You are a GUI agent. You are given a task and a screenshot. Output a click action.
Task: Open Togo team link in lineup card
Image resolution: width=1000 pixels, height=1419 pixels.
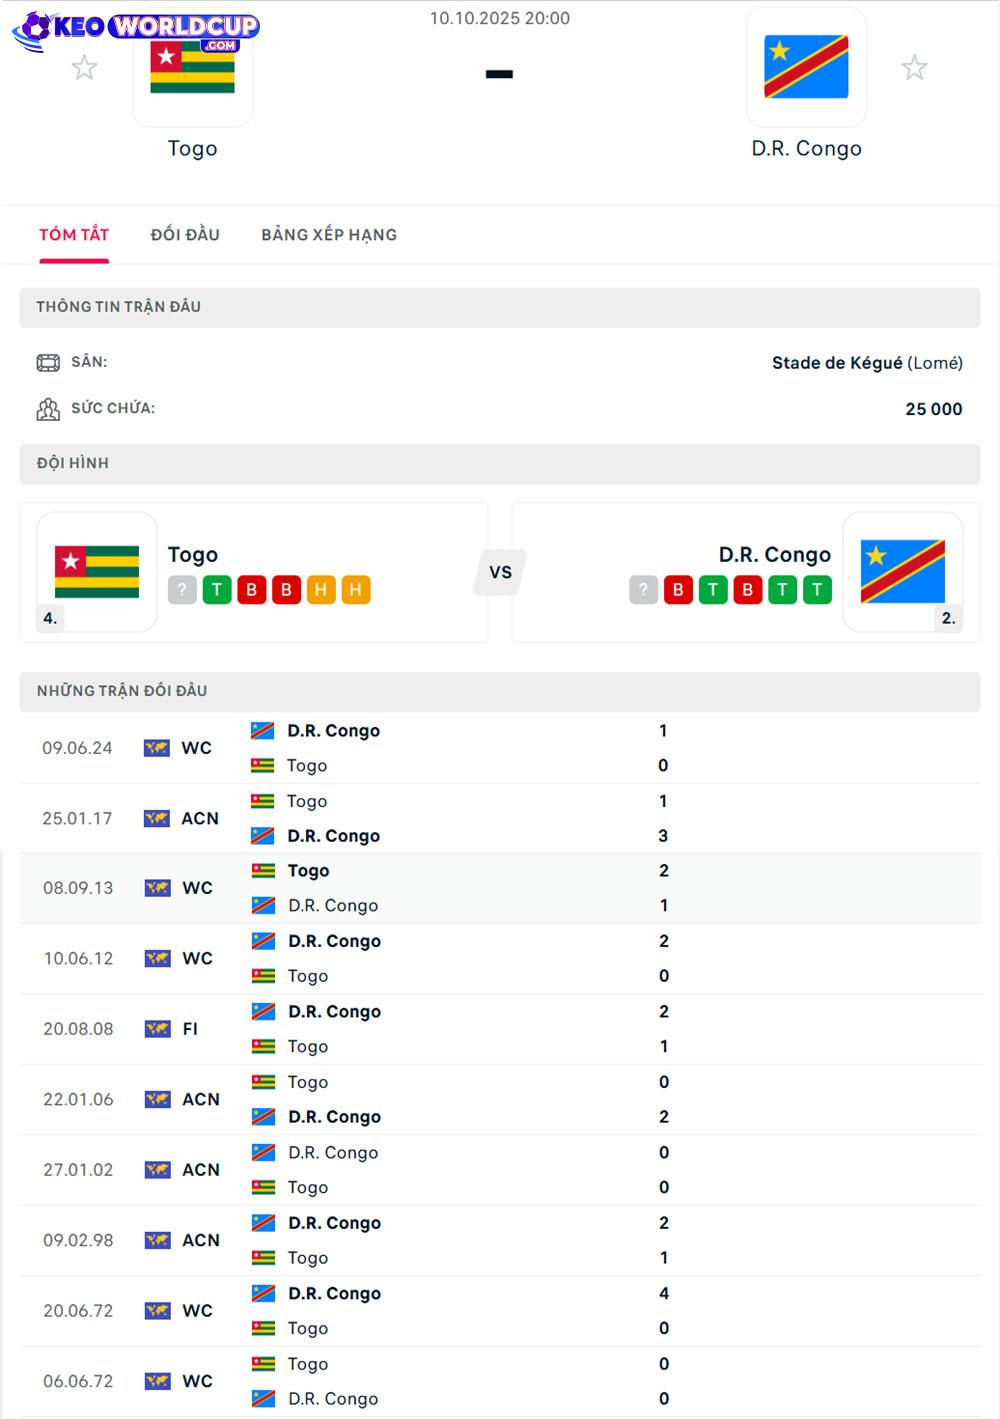point(193,555)
